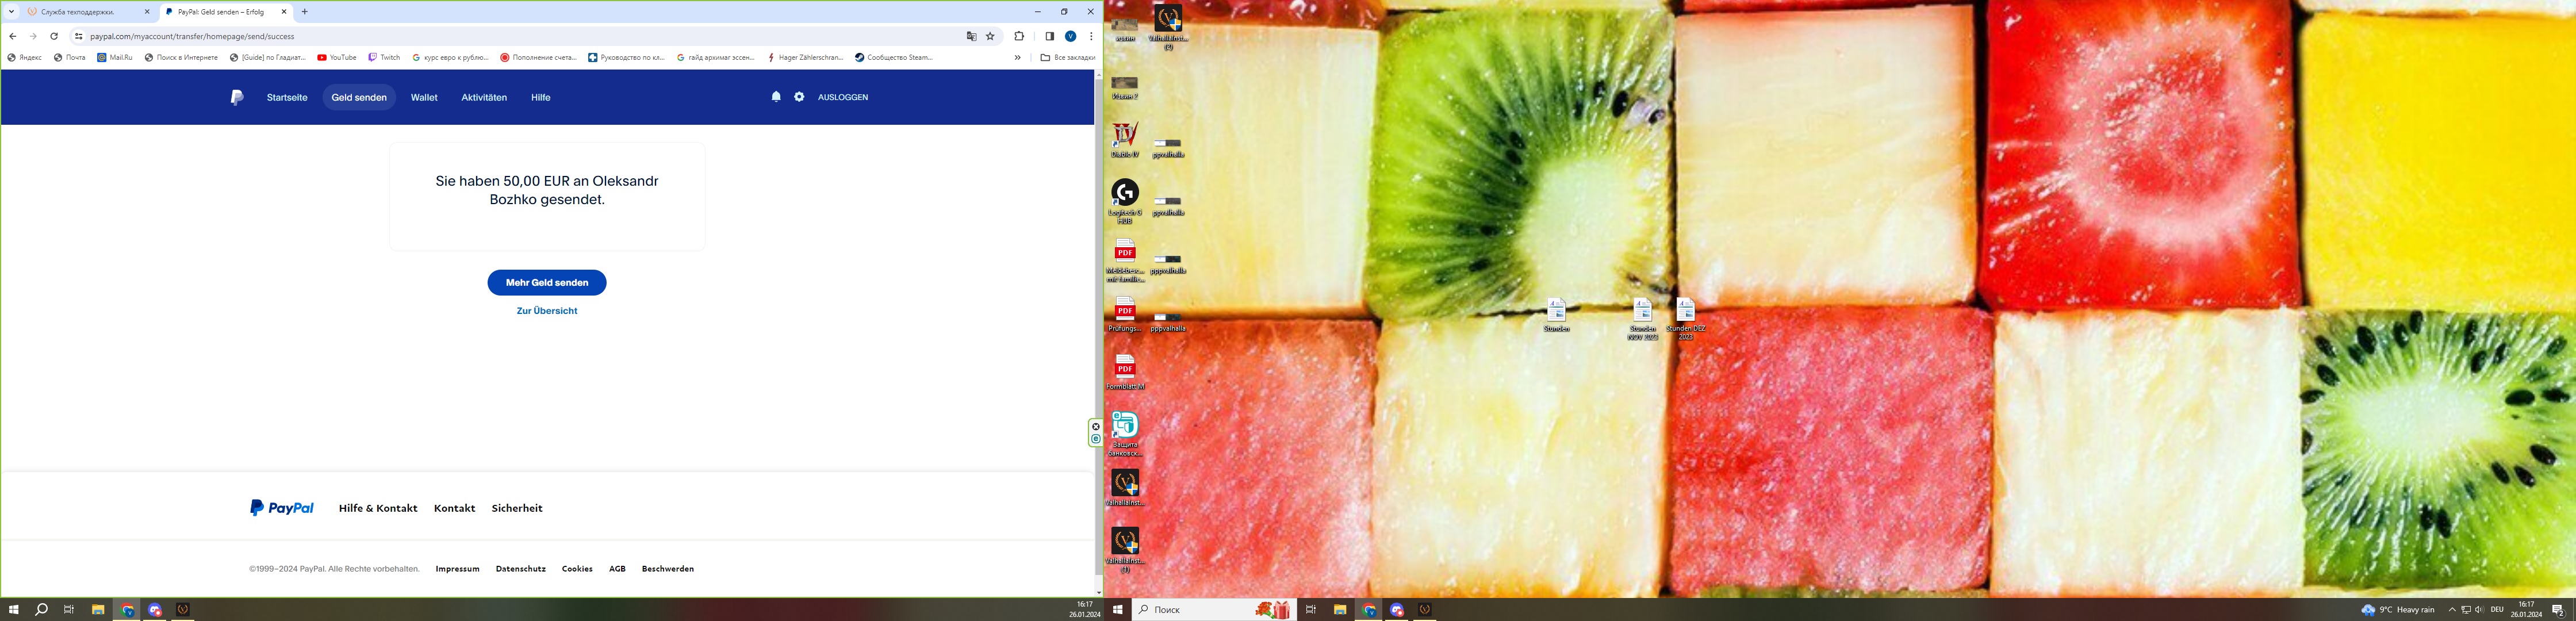2576x621 pixels.
Task: Reload the PayPal page
Action: pyautogui.click(x=54, y=36)
